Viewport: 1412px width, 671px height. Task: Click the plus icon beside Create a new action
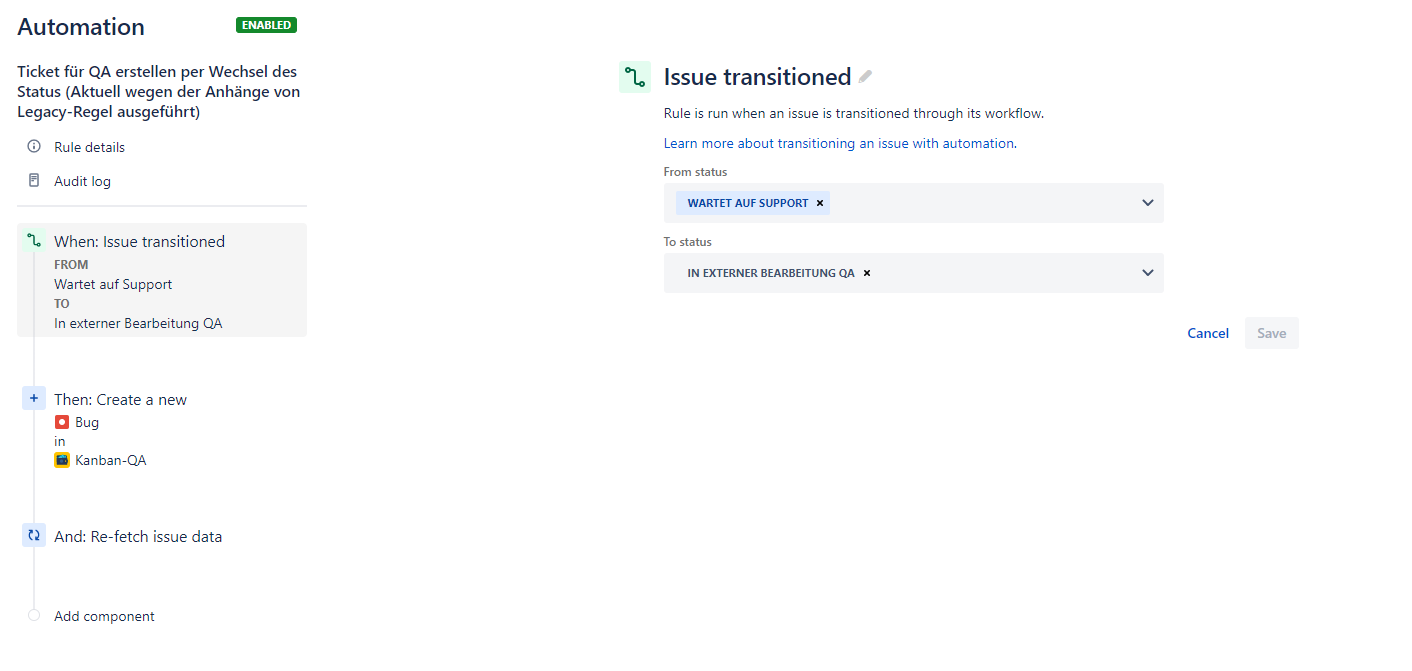tap(34, 399)
